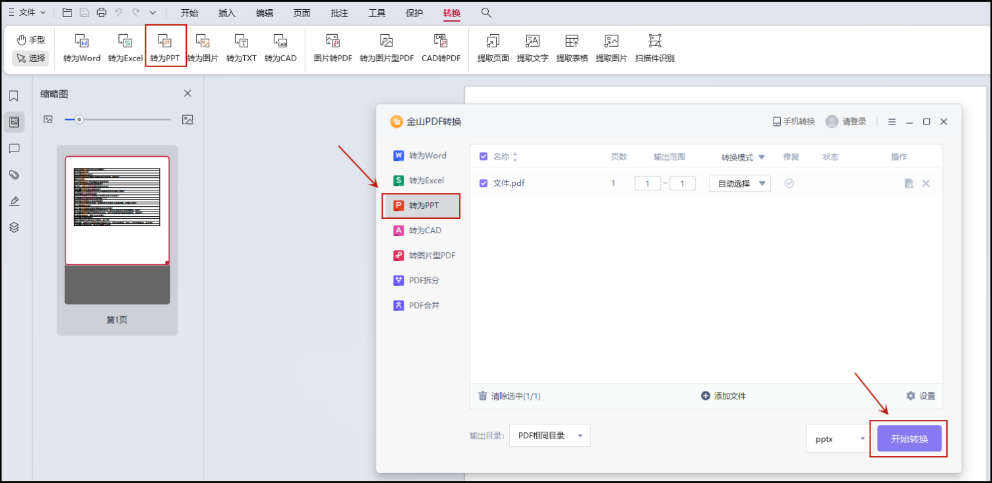The height and width of the screenshot is (483, 992).
Task: Click the larger thumbnail icon
Action: (x=187, y=119)
